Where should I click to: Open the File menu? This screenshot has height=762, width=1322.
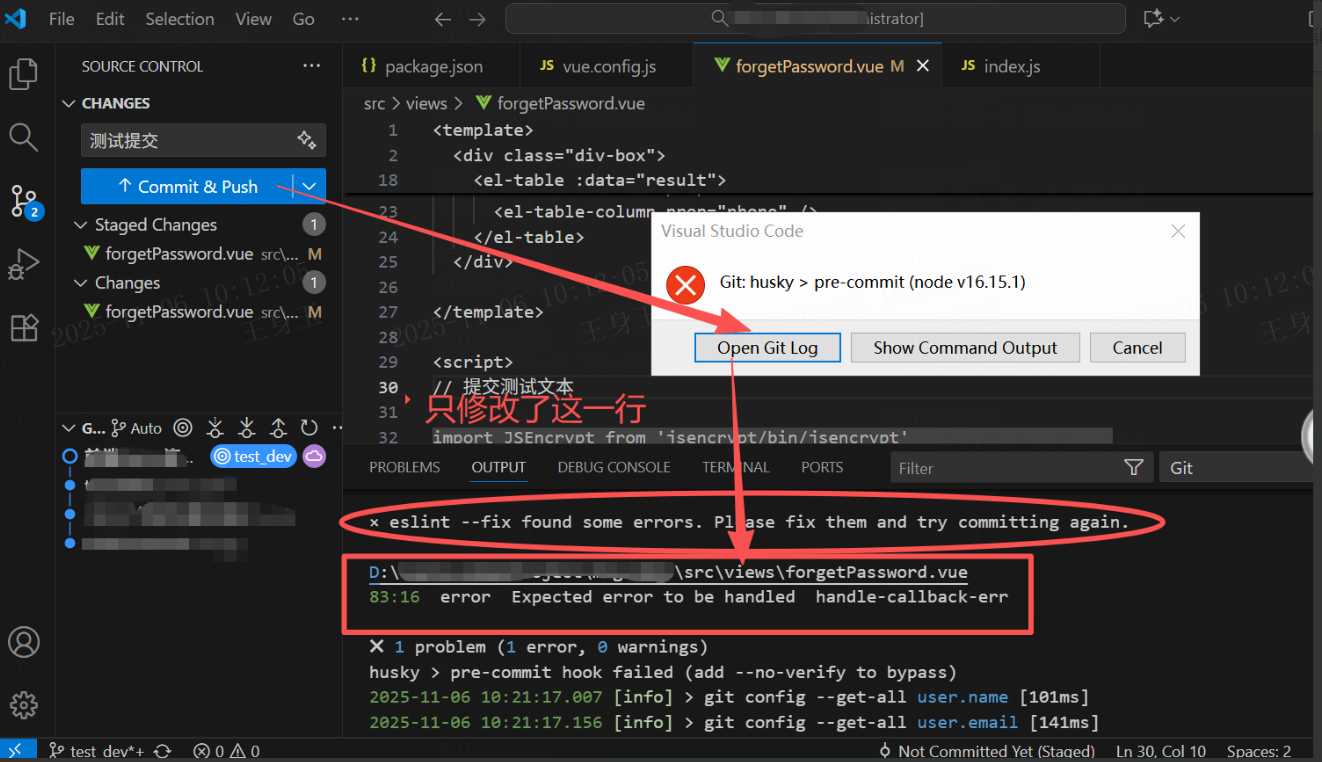pos(62,19)
